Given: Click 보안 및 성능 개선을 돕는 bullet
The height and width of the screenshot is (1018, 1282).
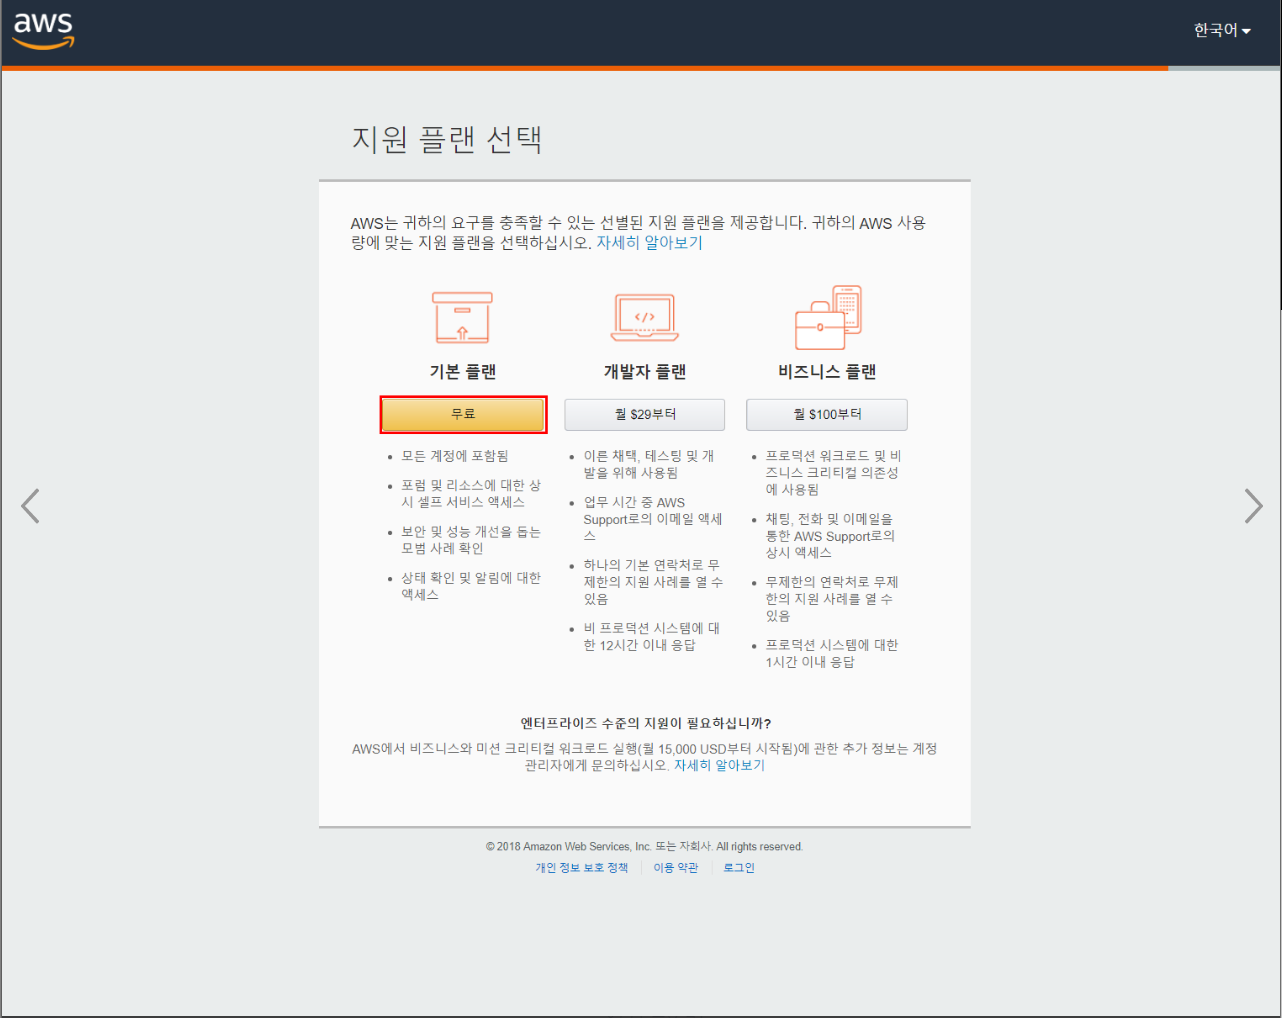Looking at the screenshot, I should coord(471,540).
